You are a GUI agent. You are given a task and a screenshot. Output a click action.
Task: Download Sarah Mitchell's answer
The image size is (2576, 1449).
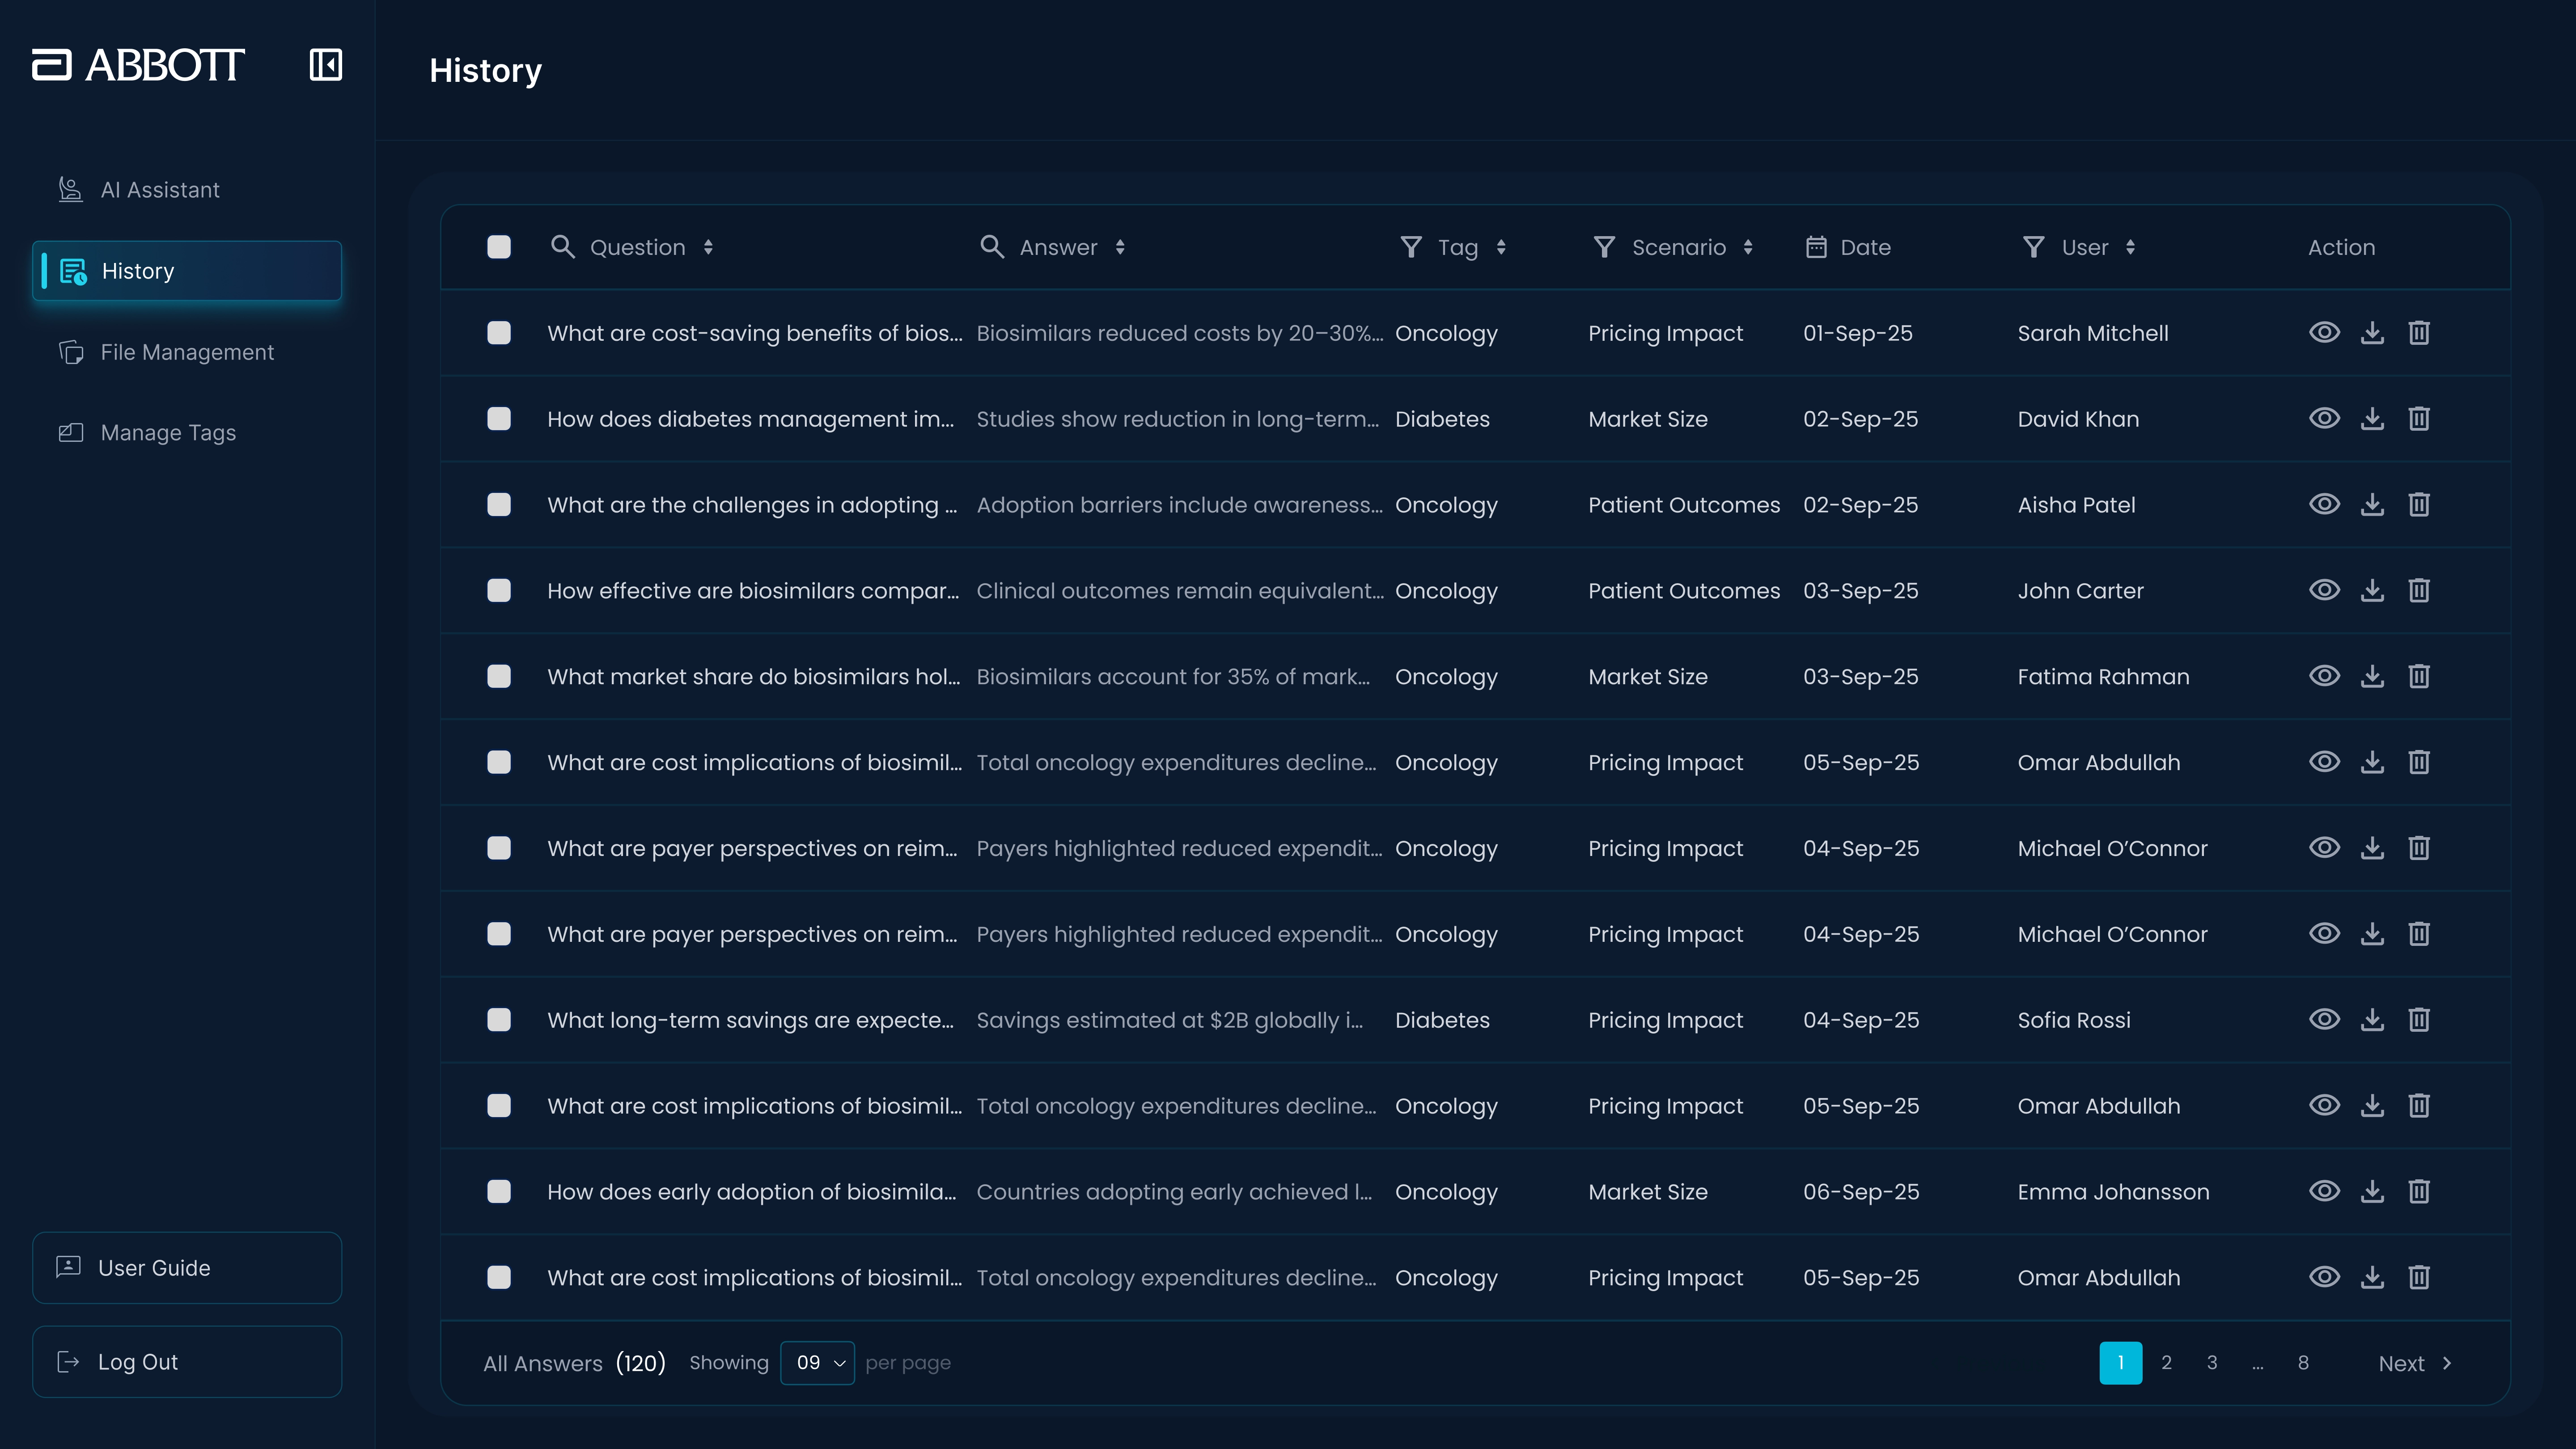tap(2372, 333)
